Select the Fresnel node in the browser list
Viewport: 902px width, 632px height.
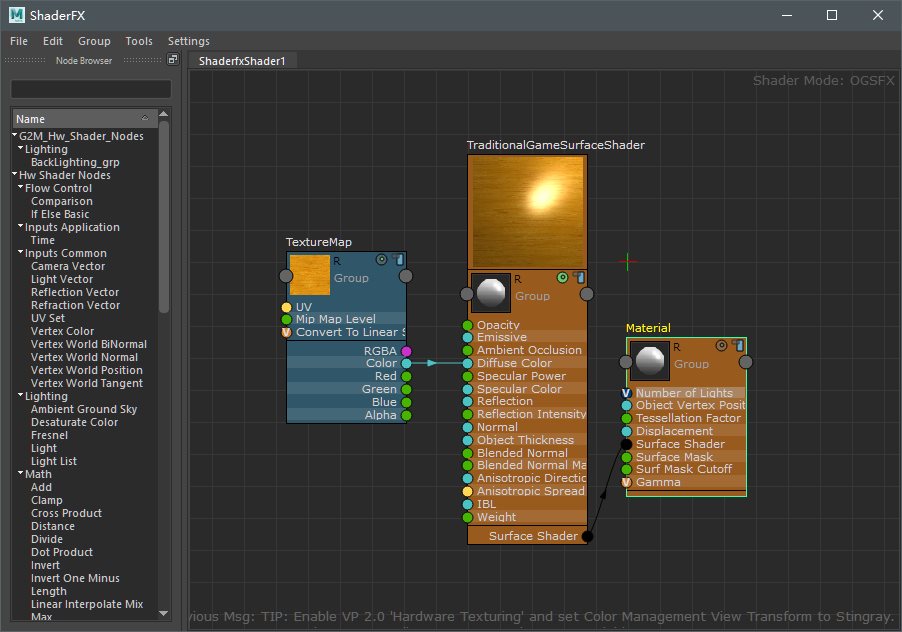point(48,434)
